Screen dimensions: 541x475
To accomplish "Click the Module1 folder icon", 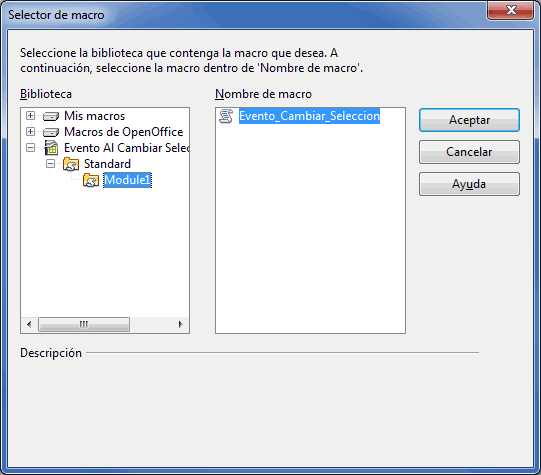I will coord(91,180).
